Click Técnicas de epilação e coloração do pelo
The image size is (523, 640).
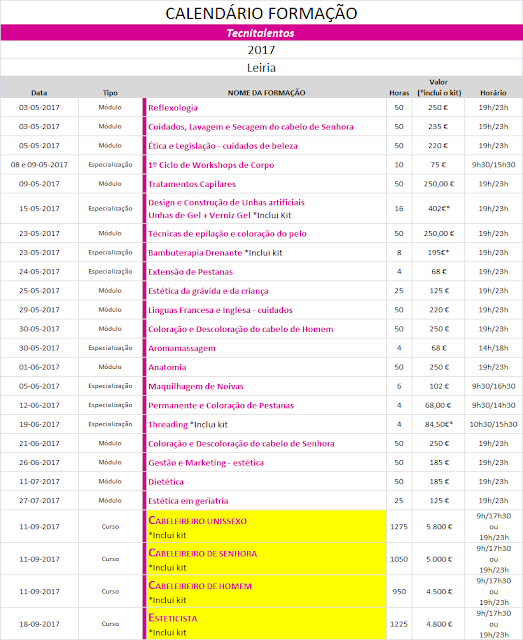point(227,233)
